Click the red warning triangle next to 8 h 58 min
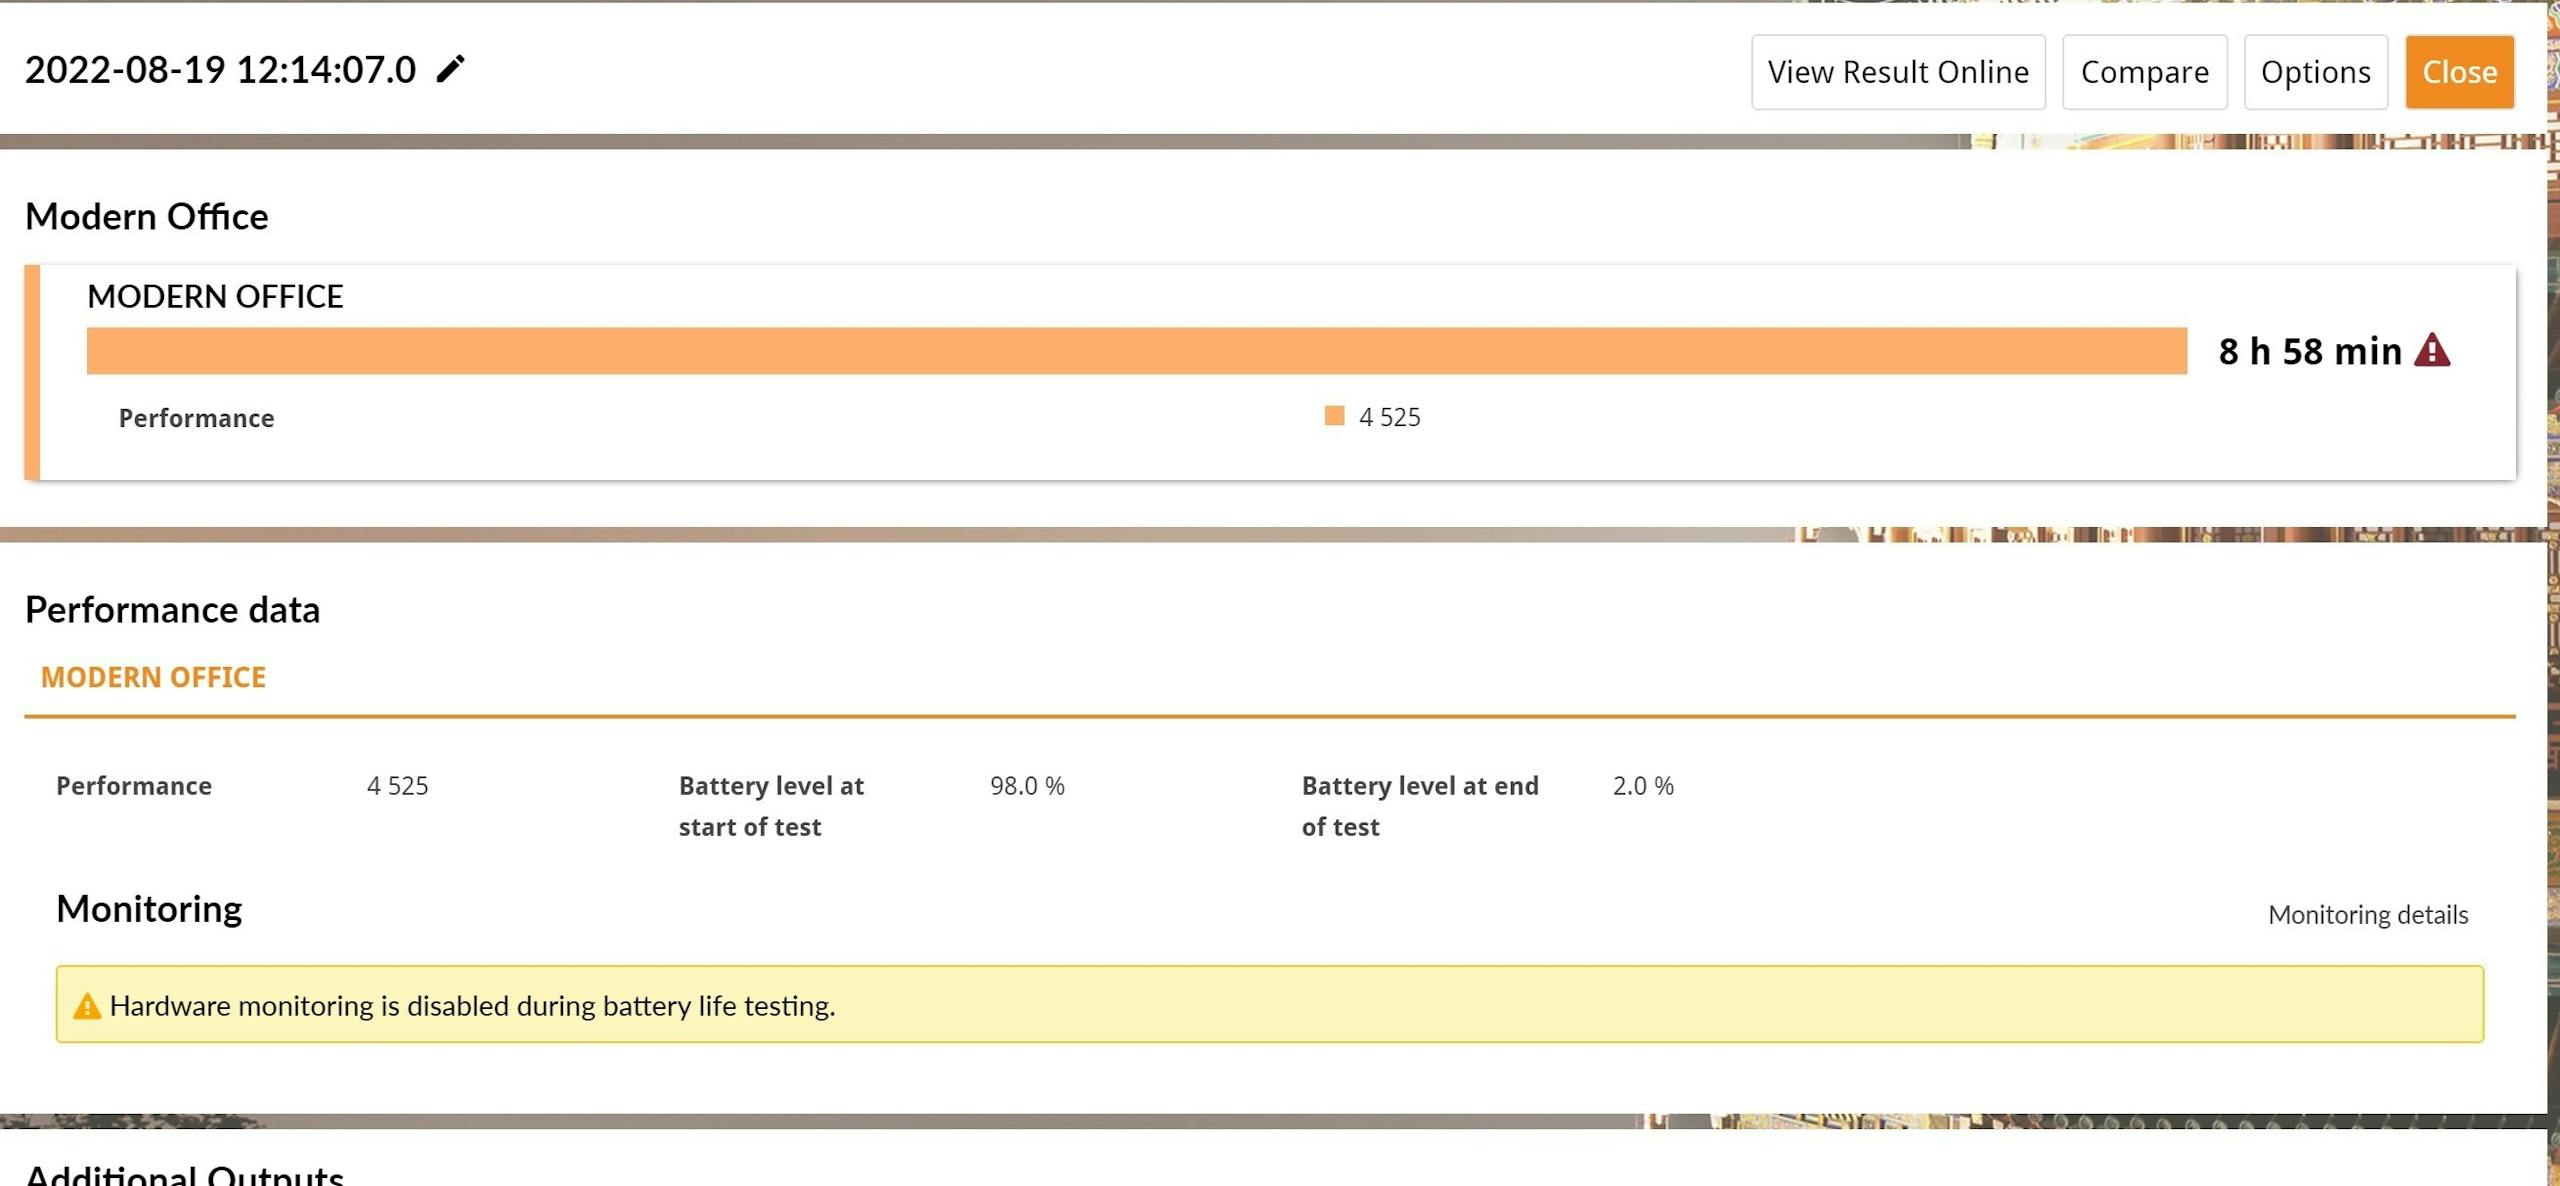Viewport: 2560px width, 1186px height. [x=2432, y=350]
